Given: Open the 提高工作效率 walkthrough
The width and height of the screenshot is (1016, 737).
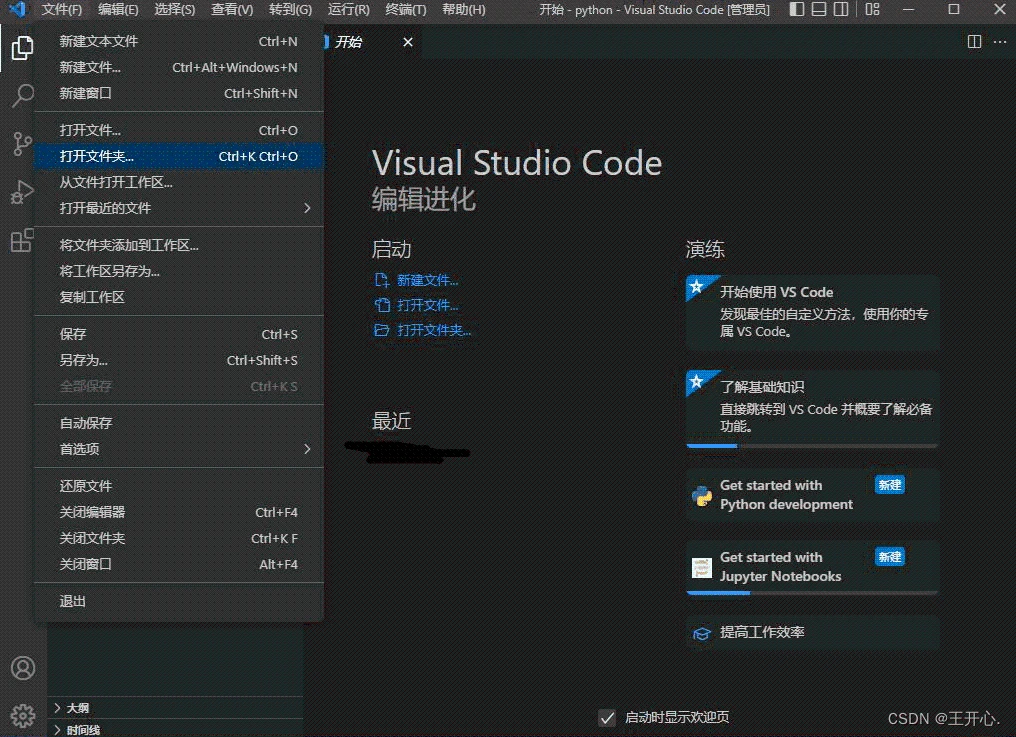Looking at the screenshot, I should (813, 633).
